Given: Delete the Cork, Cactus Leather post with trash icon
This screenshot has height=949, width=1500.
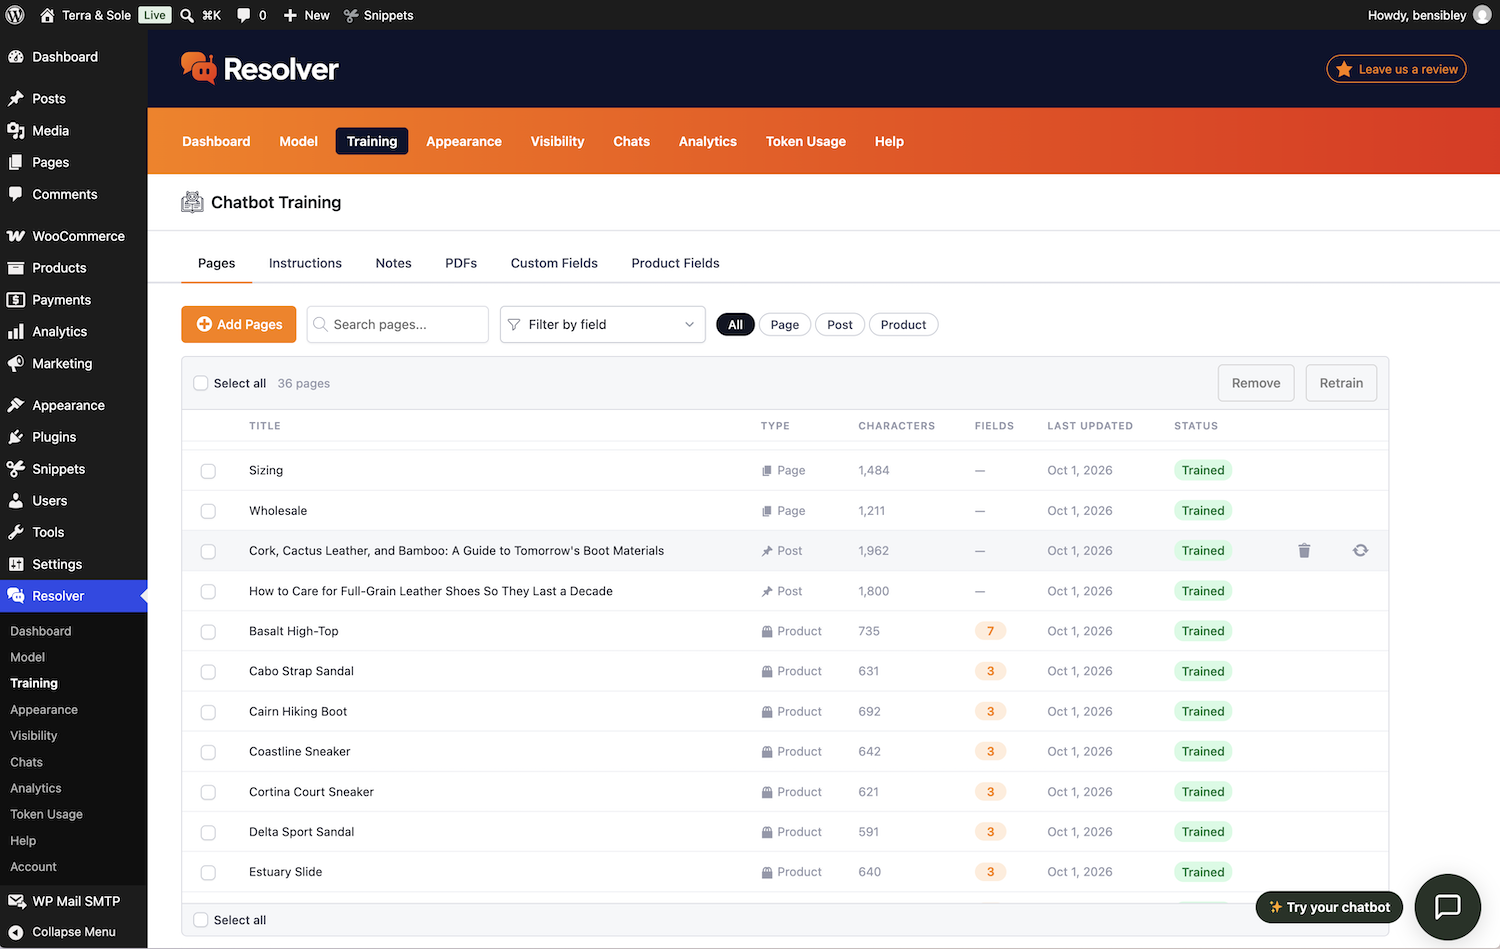Looking at the screenshot, I should (x=1304, y=551).
